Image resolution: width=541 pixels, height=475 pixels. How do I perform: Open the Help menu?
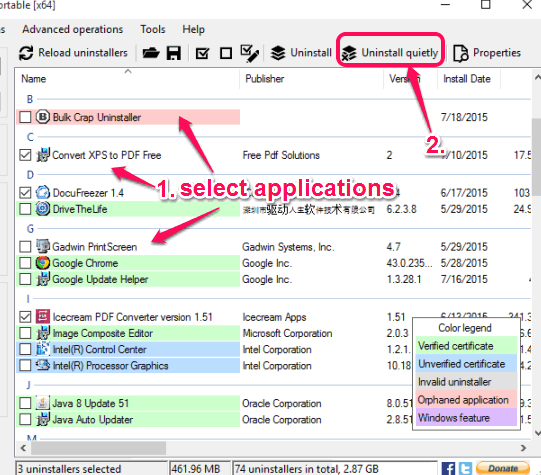tap(193, 29)
